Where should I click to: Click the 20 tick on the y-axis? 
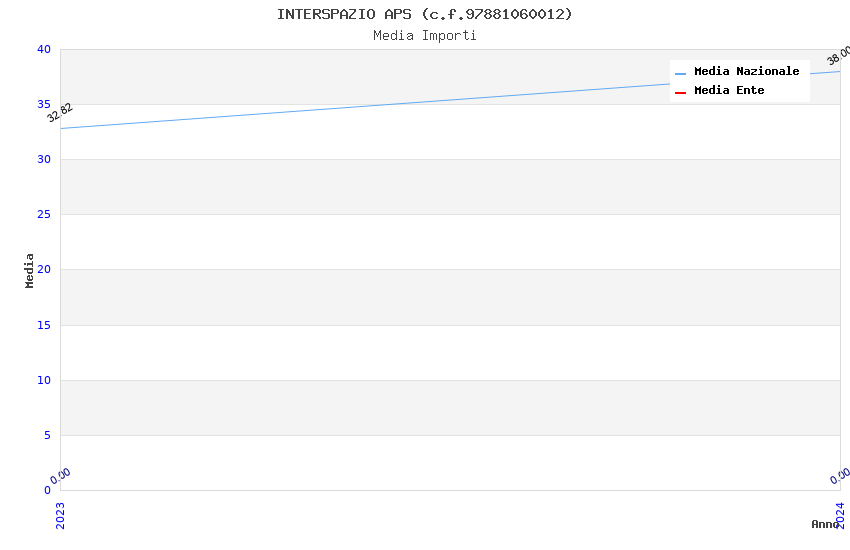tap(43, 270)
